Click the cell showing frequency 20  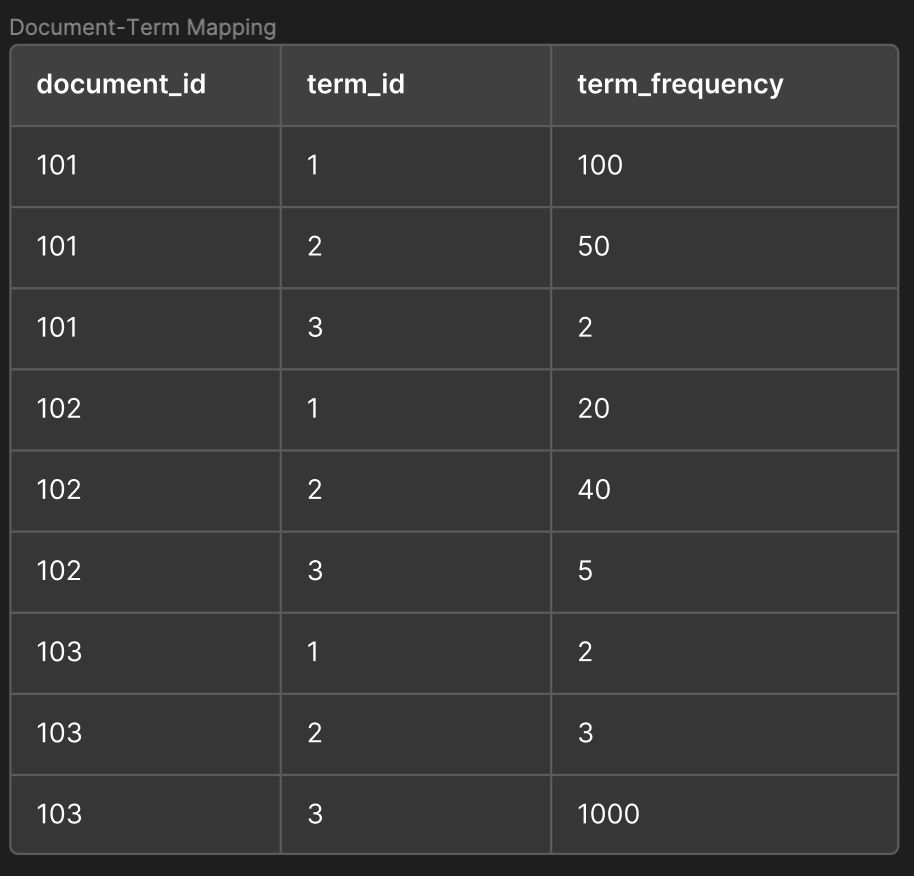(x=724, y=409)
